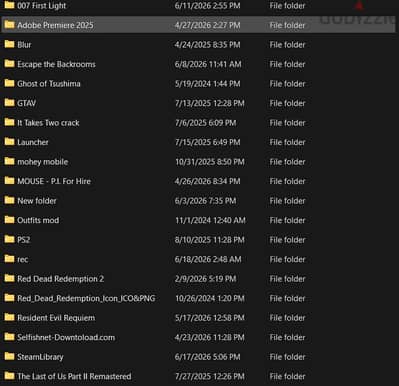Viewport: 399px width, 386px height.
Task: Select the folder icon beside 007 First Light
Action: pyautogui.click(x=9, y=5)
